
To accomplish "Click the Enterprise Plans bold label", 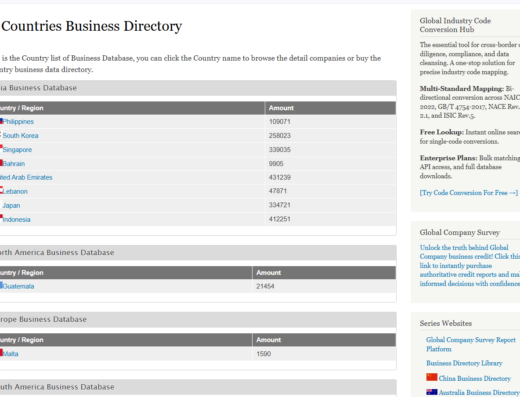I will 448,158.
